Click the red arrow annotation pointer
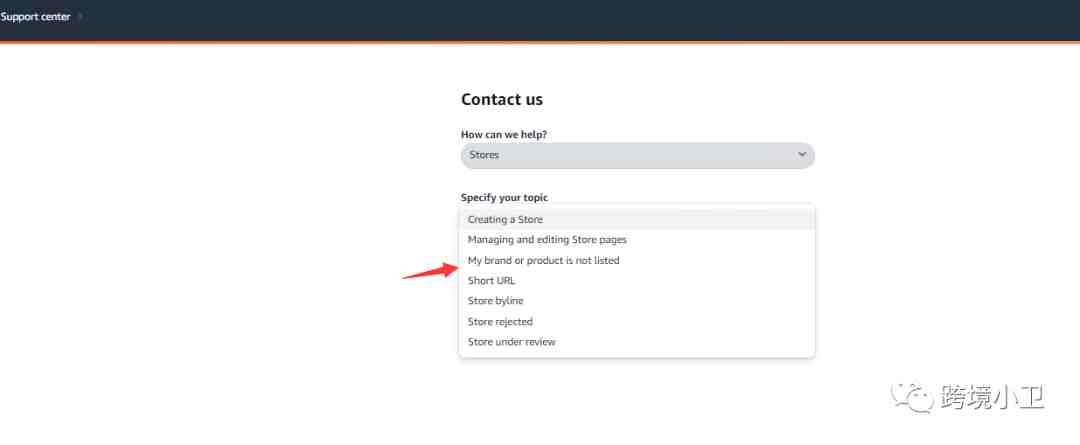The image size is (1080, 445). coord(430,271)
